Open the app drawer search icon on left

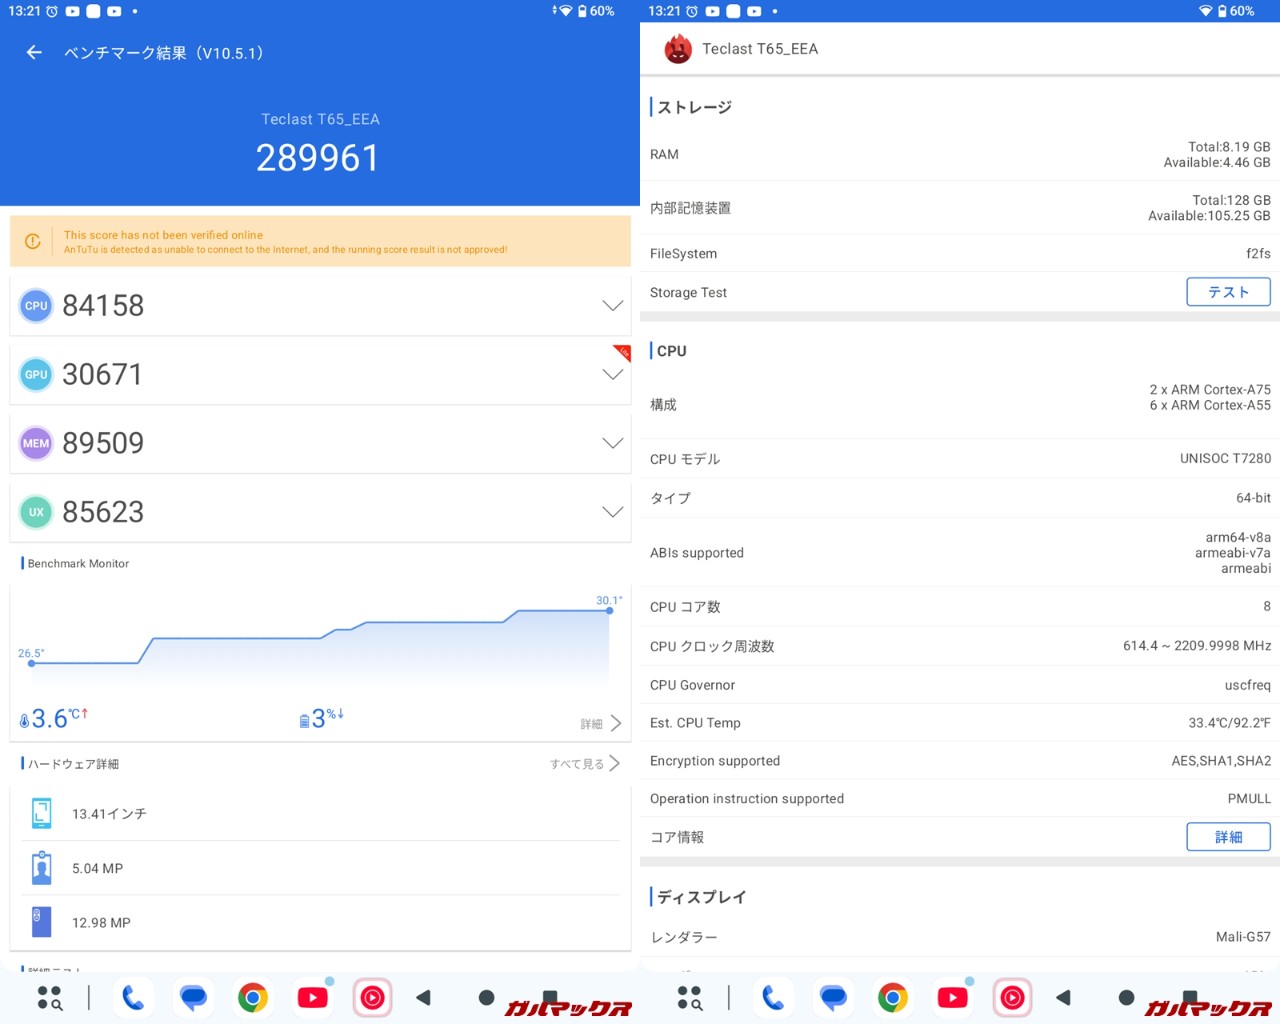(x=49, y=997)
